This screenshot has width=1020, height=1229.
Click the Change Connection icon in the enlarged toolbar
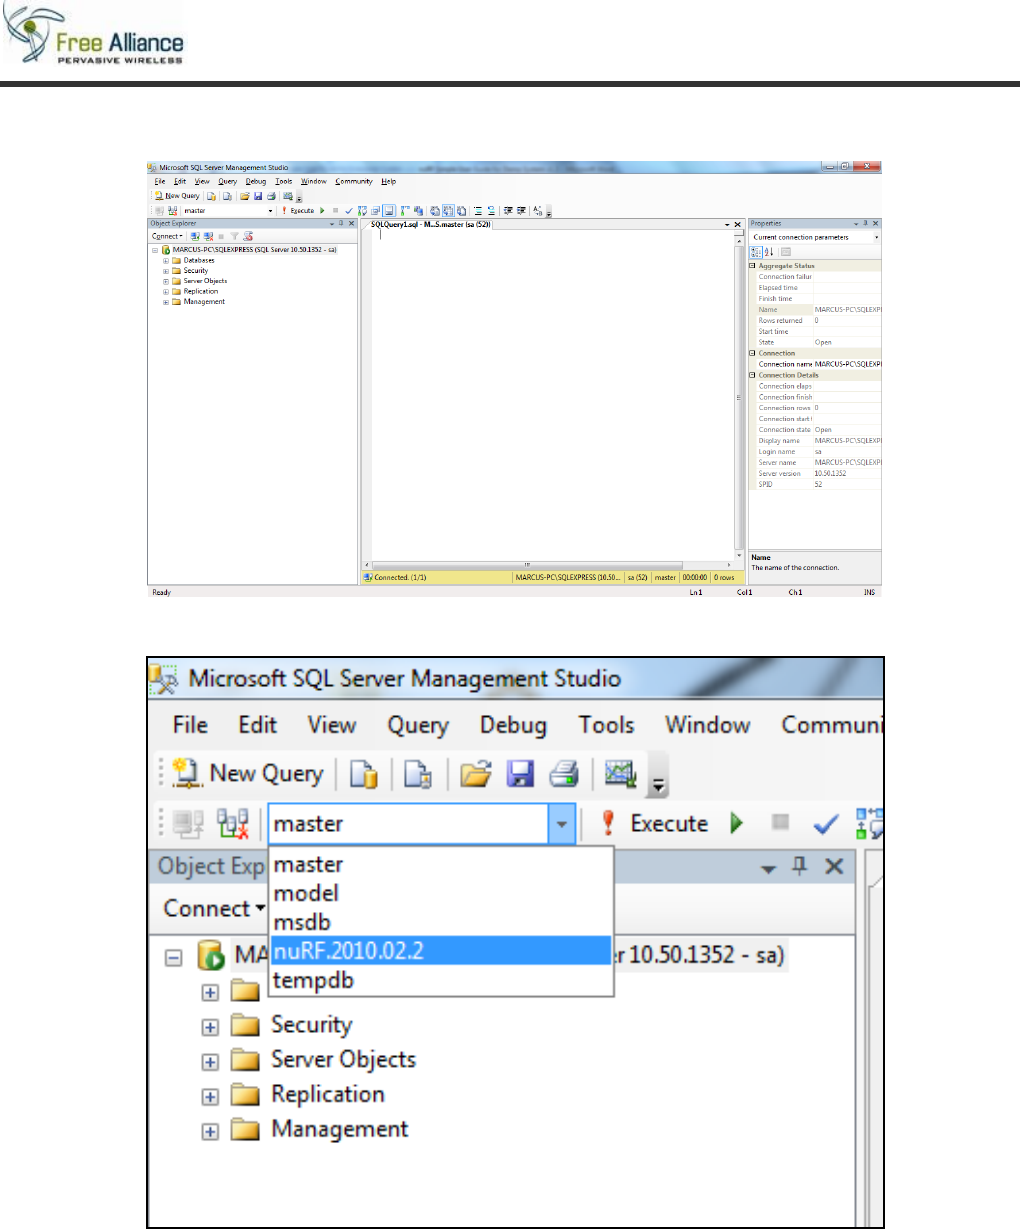(x=233, y=824)
